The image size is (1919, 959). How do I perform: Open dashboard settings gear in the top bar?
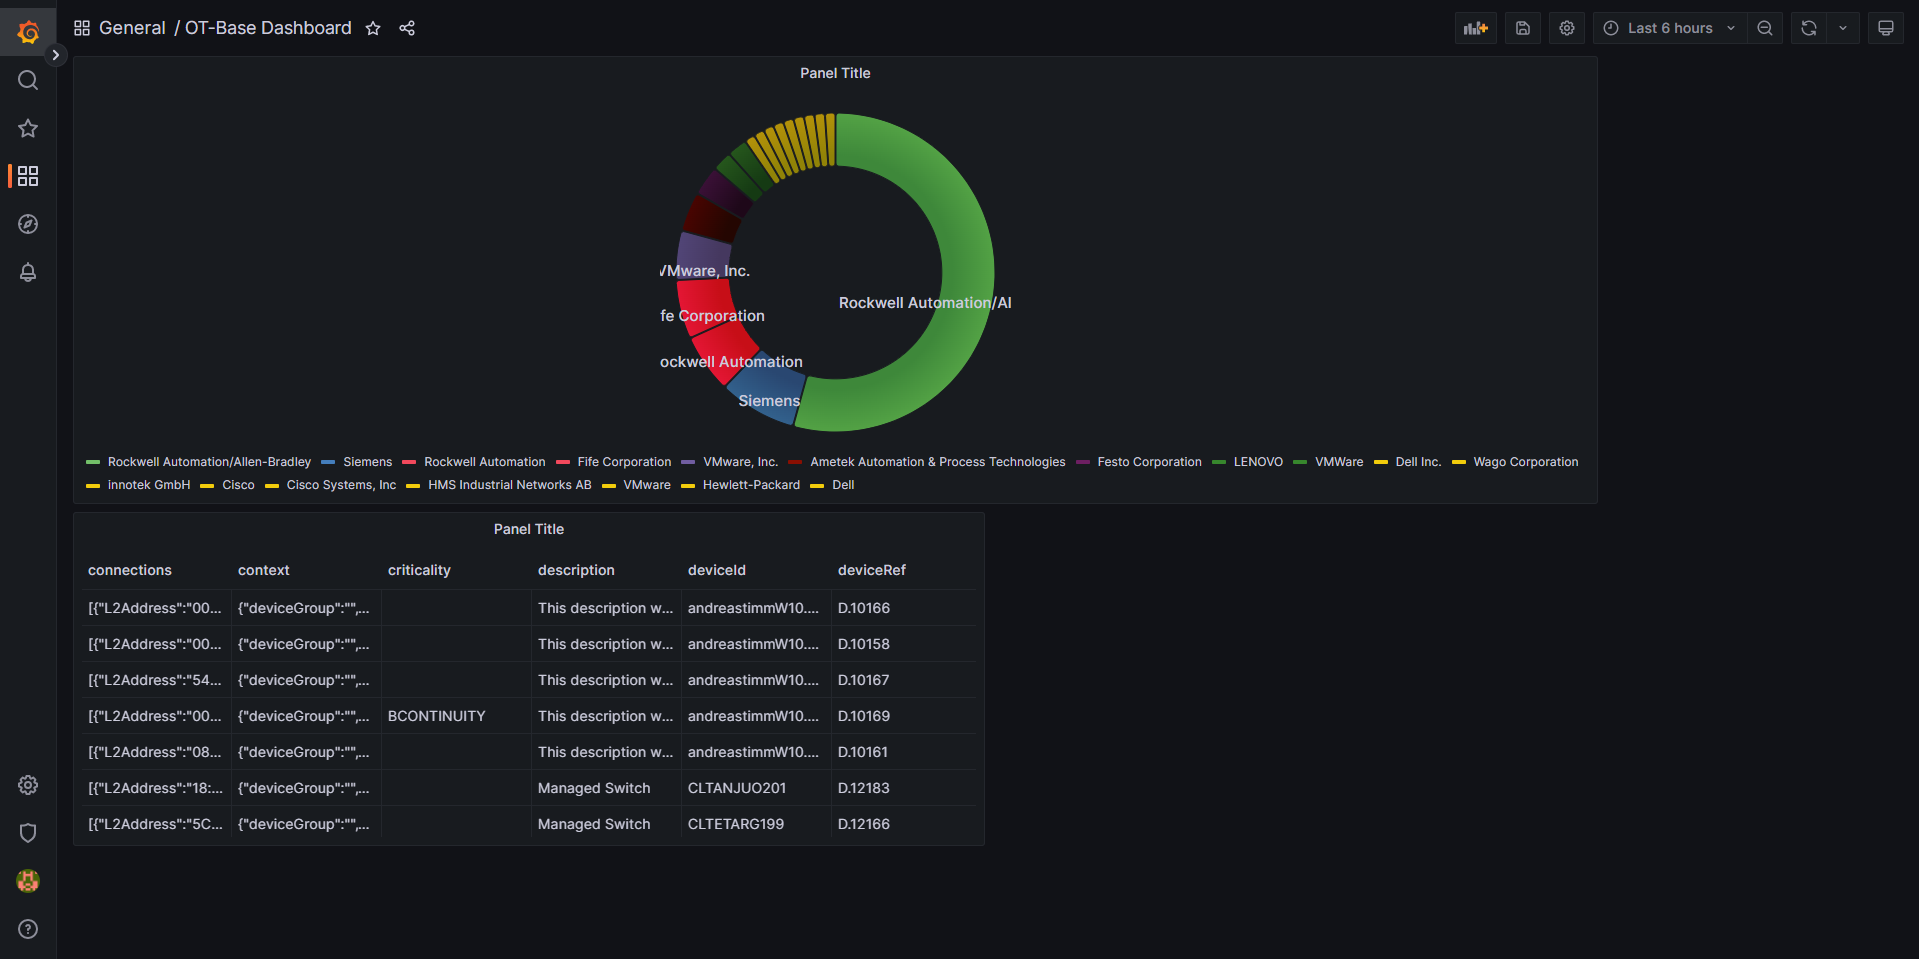(1567, 28)
